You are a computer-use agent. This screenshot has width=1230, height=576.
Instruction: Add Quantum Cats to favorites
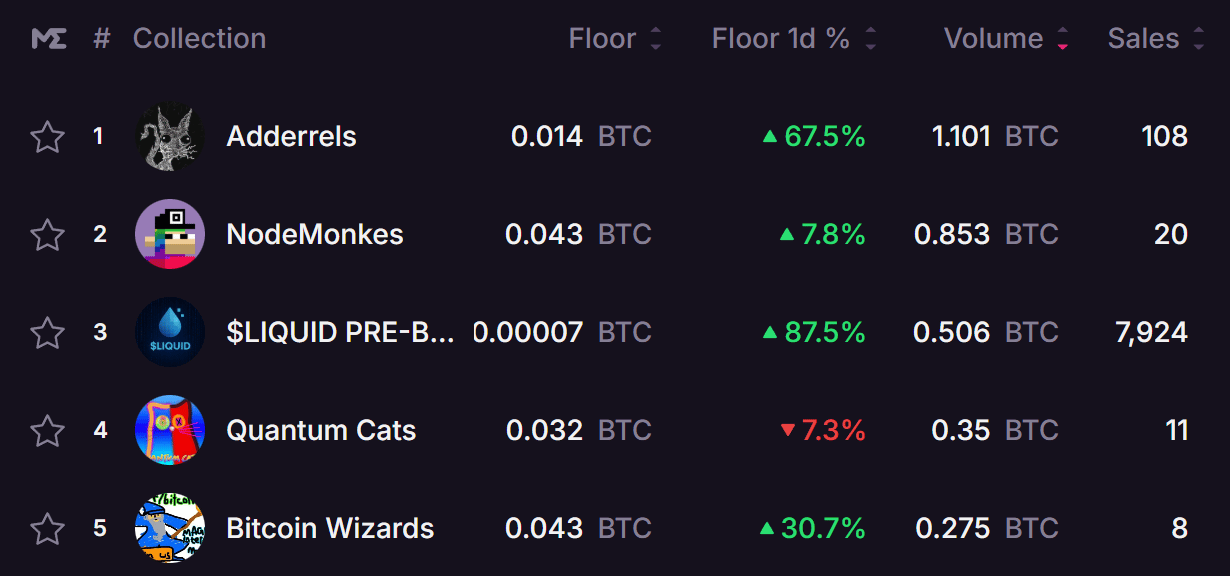click(48, 431)
